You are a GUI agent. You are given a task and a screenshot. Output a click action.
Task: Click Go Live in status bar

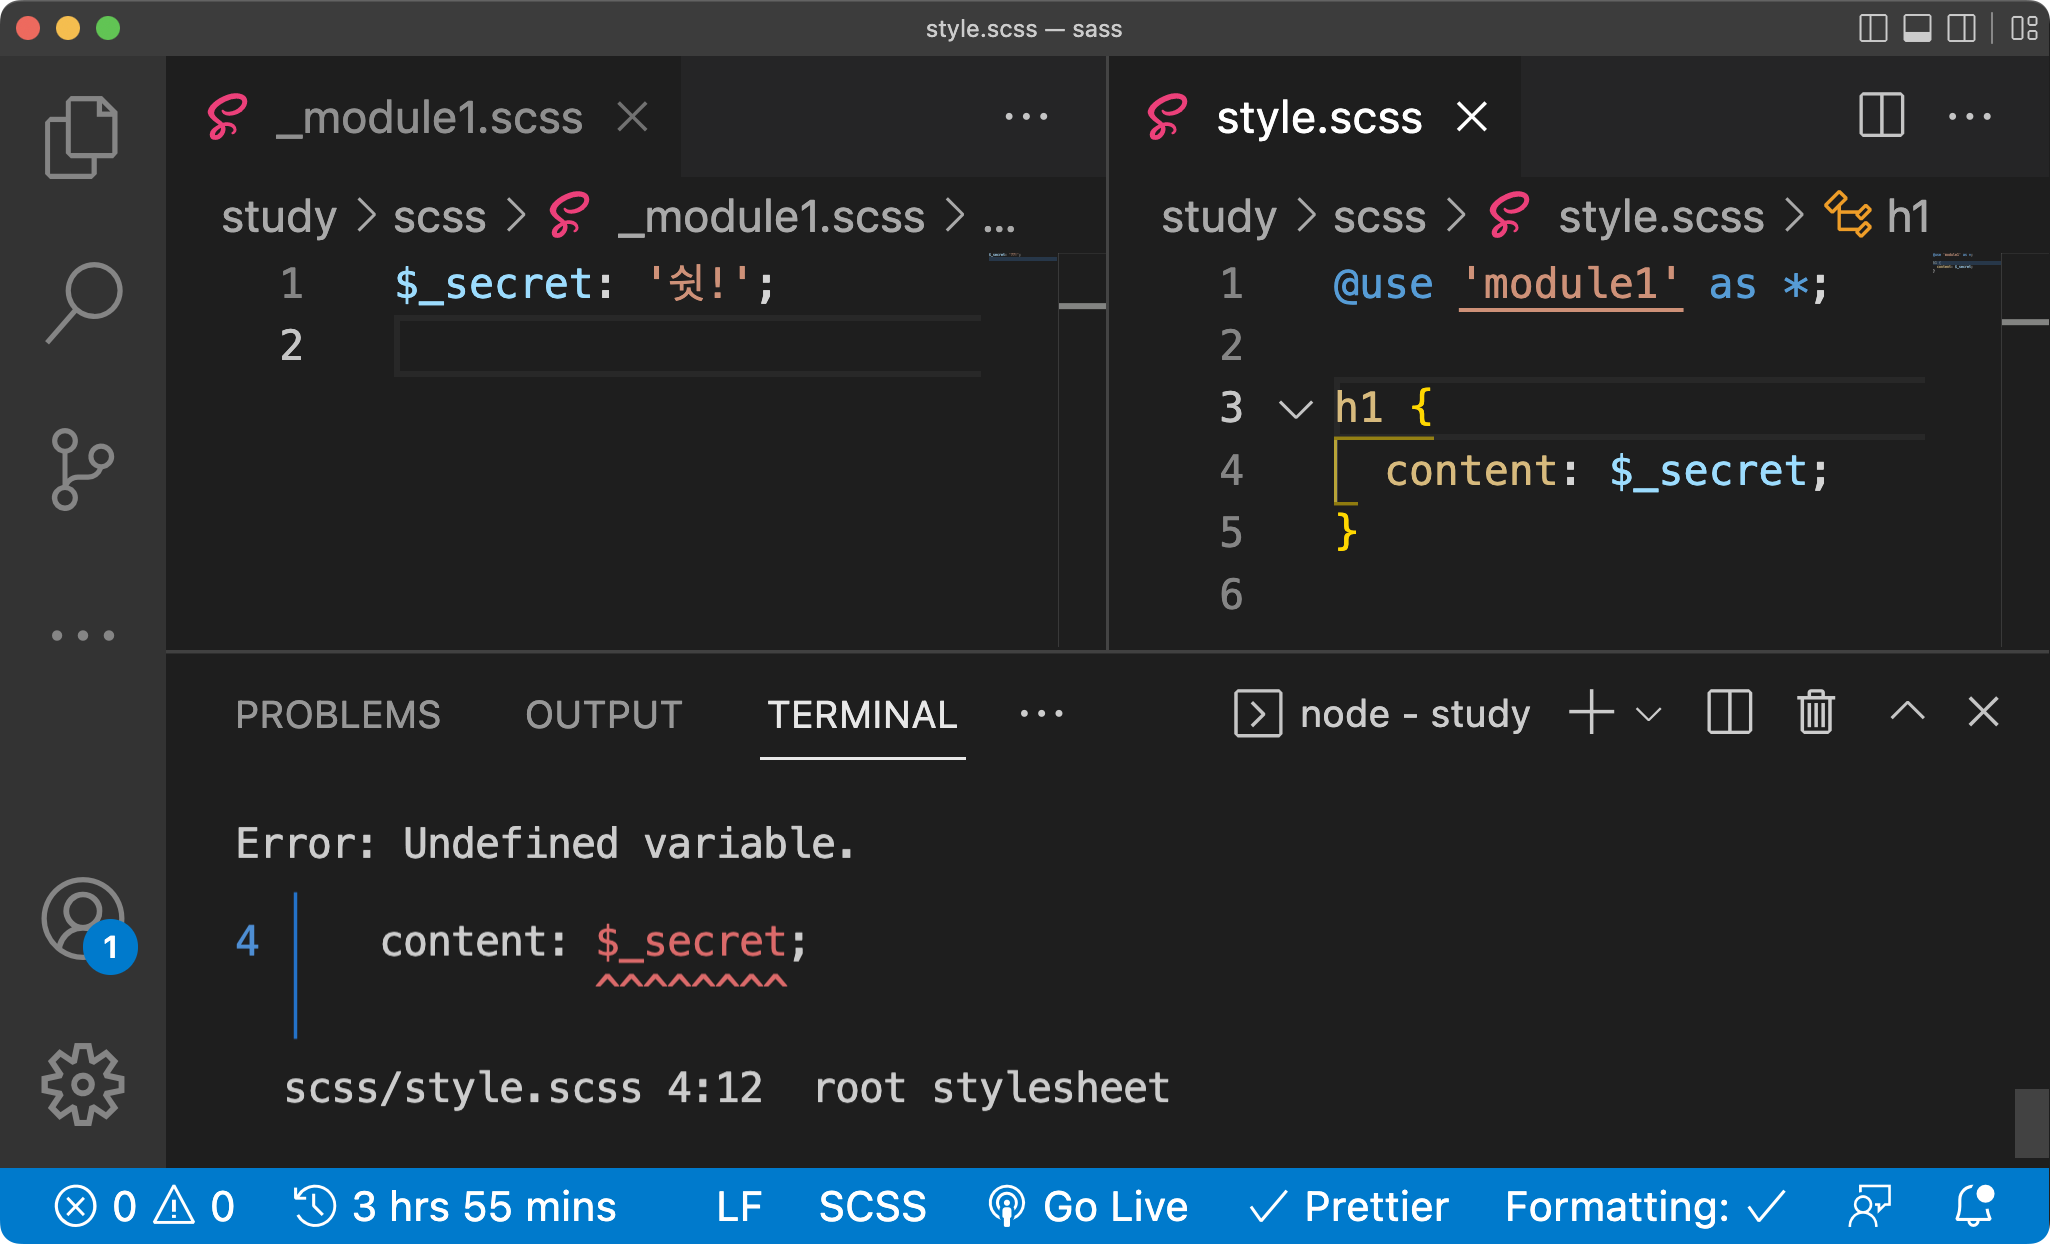coord(1088,1206)
